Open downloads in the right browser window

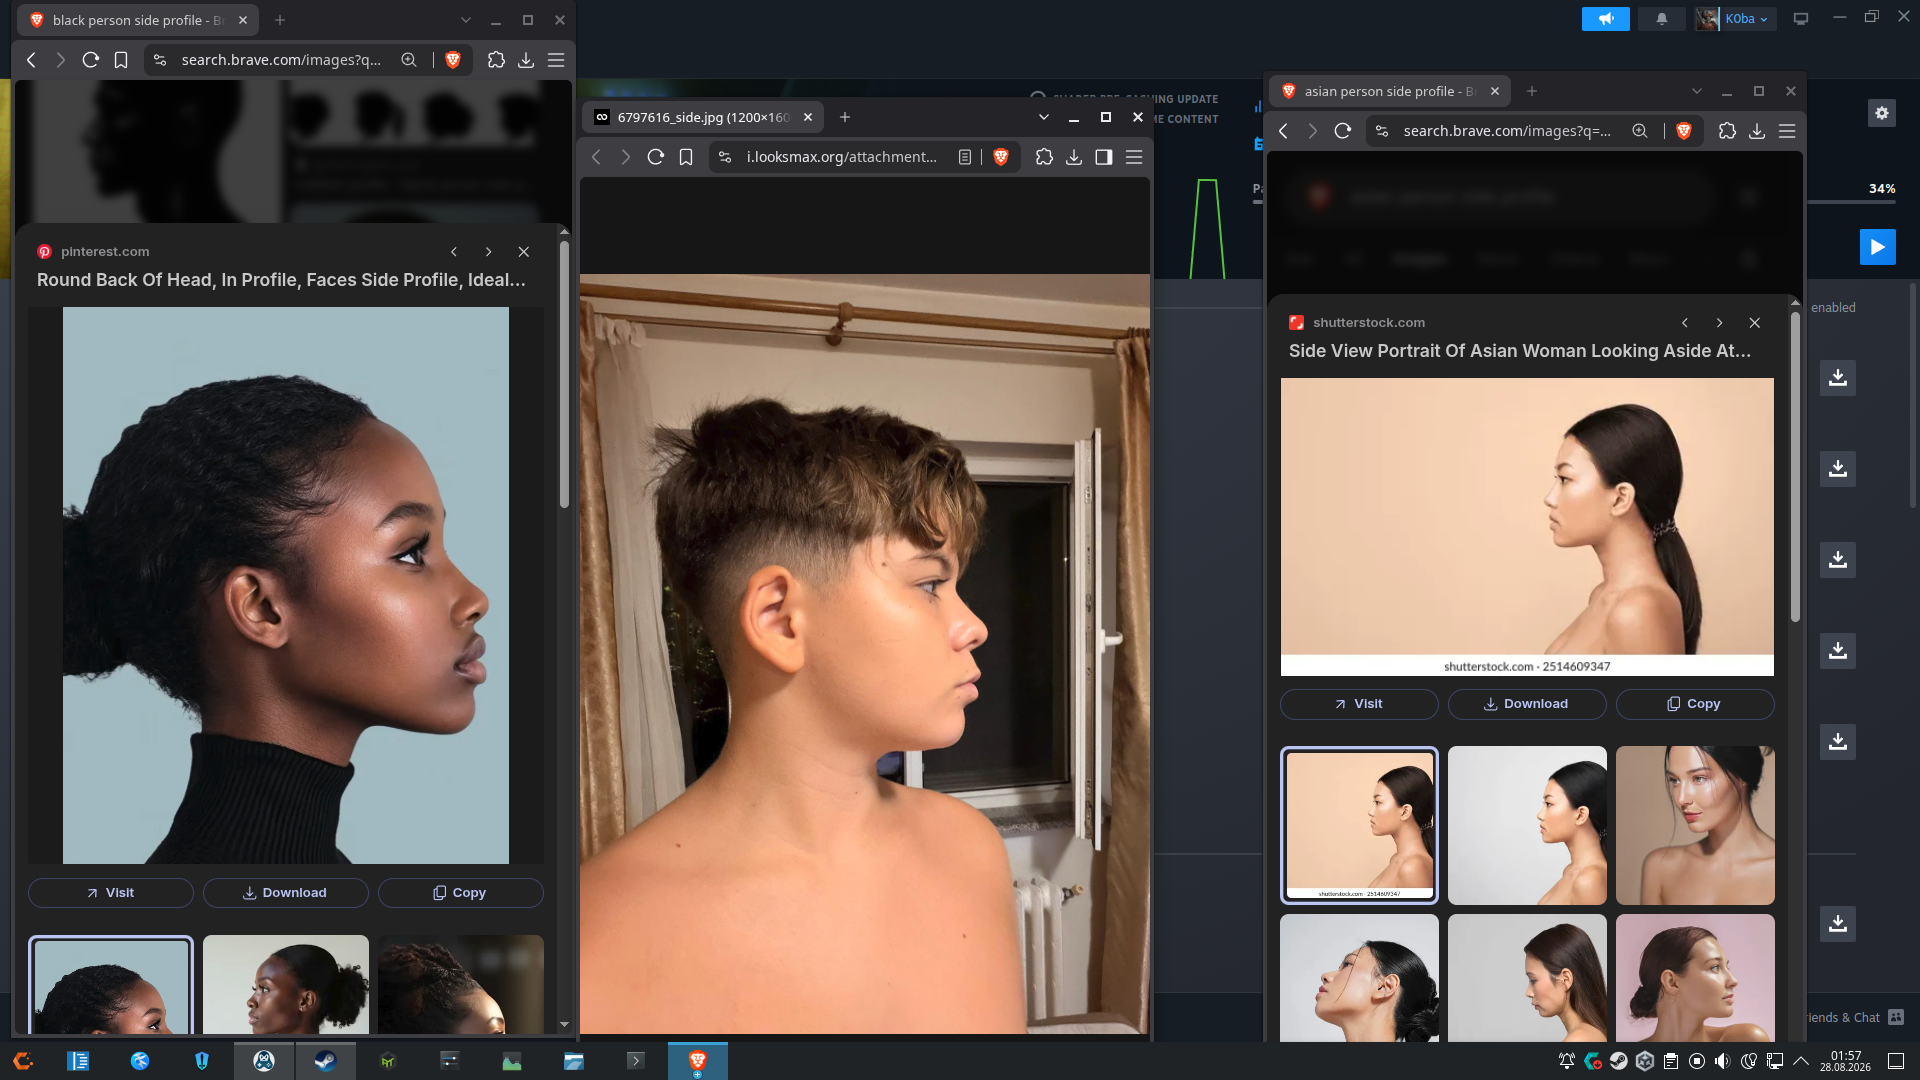tap(1757, 131)
